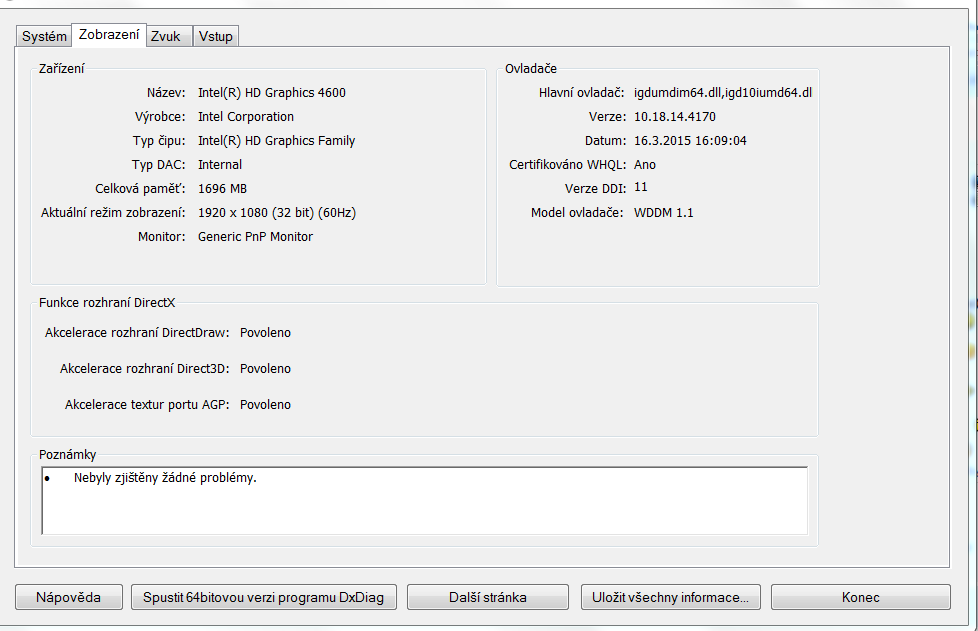Image resolution: width=978 pixels, height=631 pixels.
Task: Click the 'Verze:' label
Action: pyautogui.click(x=607, y=117)
